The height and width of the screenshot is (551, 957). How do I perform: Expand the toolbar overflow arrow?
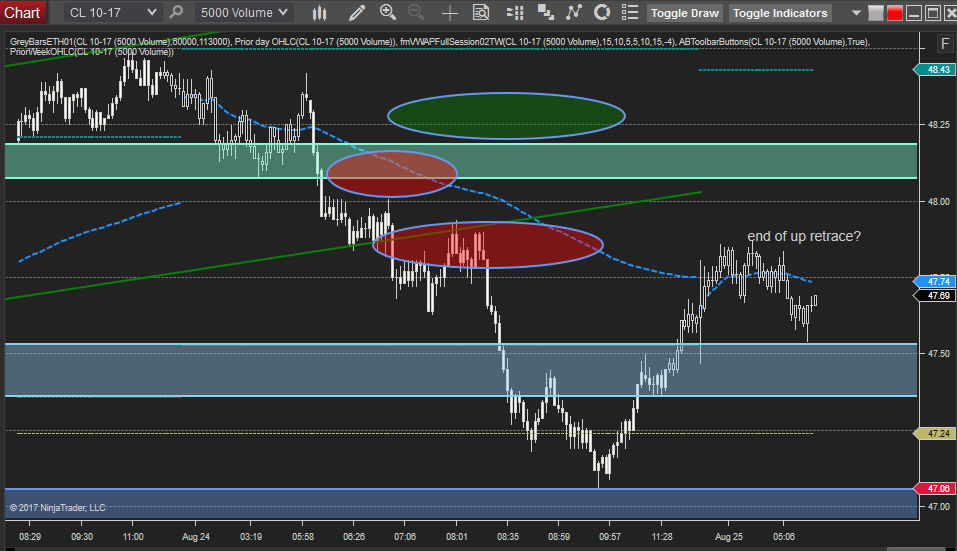tap(856, 13)
